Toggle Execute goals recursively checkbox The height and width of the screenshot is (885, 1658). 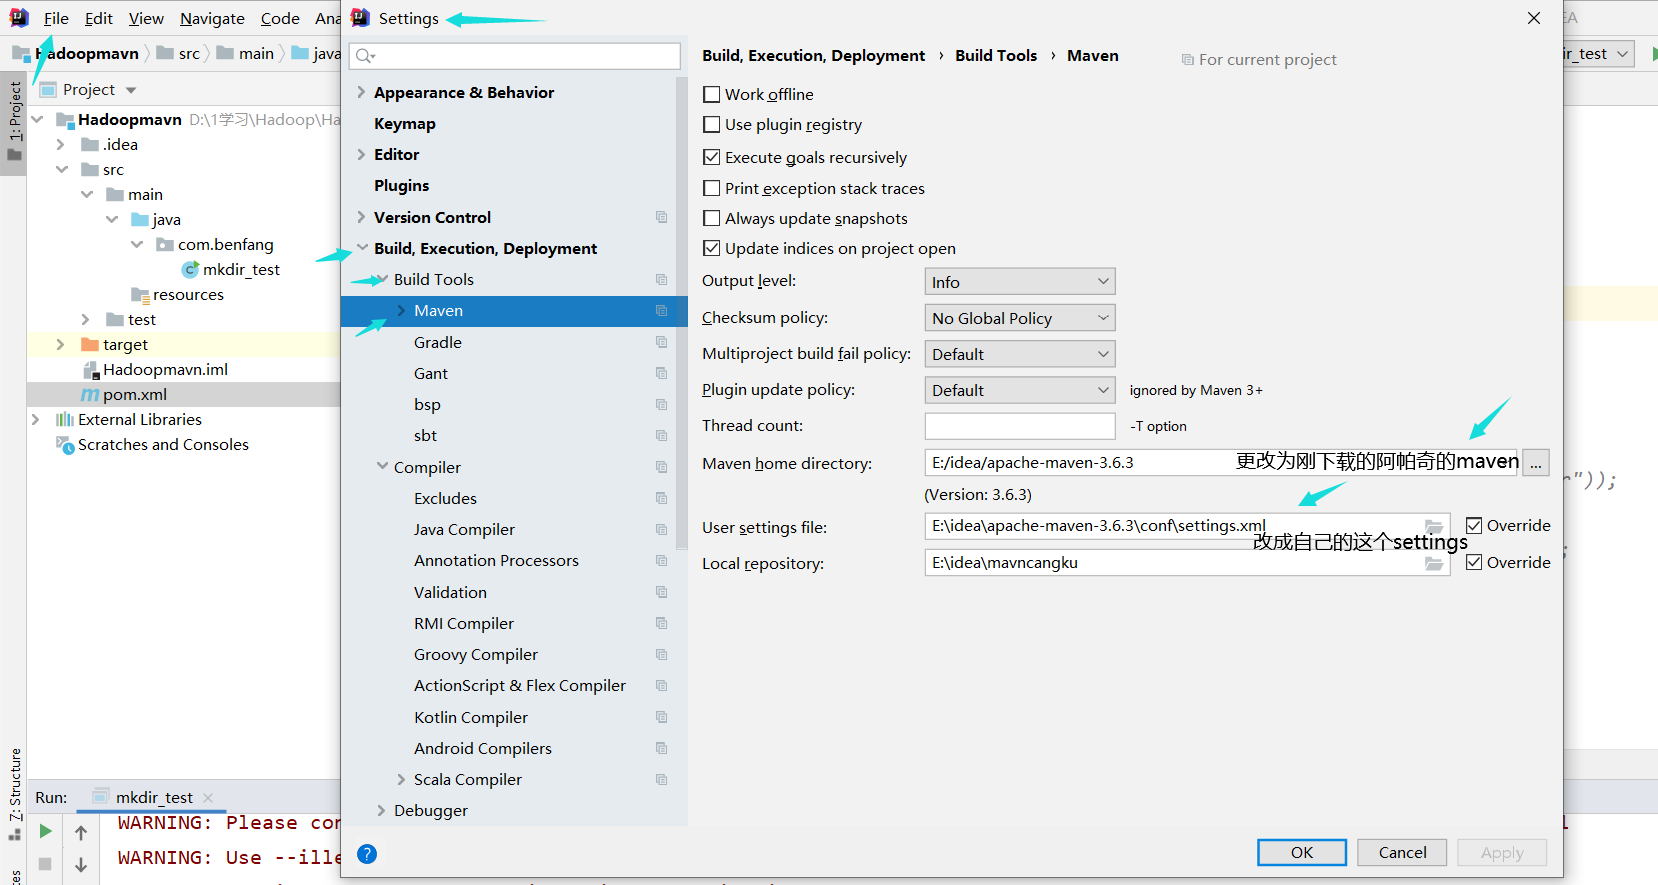tap(712, 157)
